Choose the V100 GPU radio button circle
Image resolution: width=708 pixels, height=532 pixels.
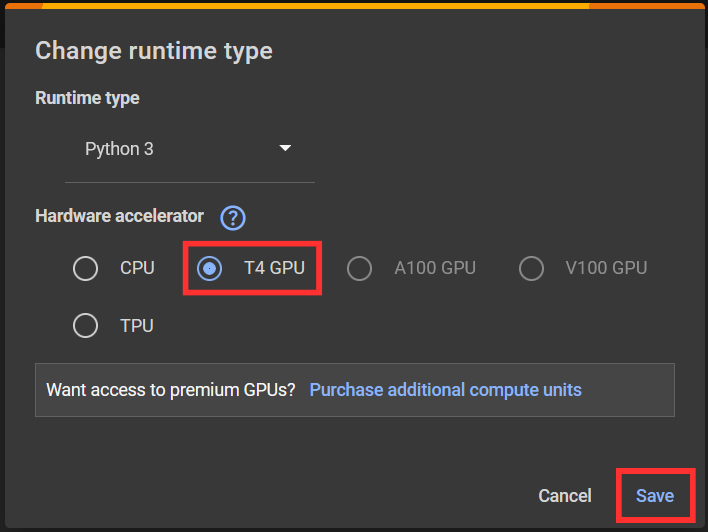tap(531, 268)
